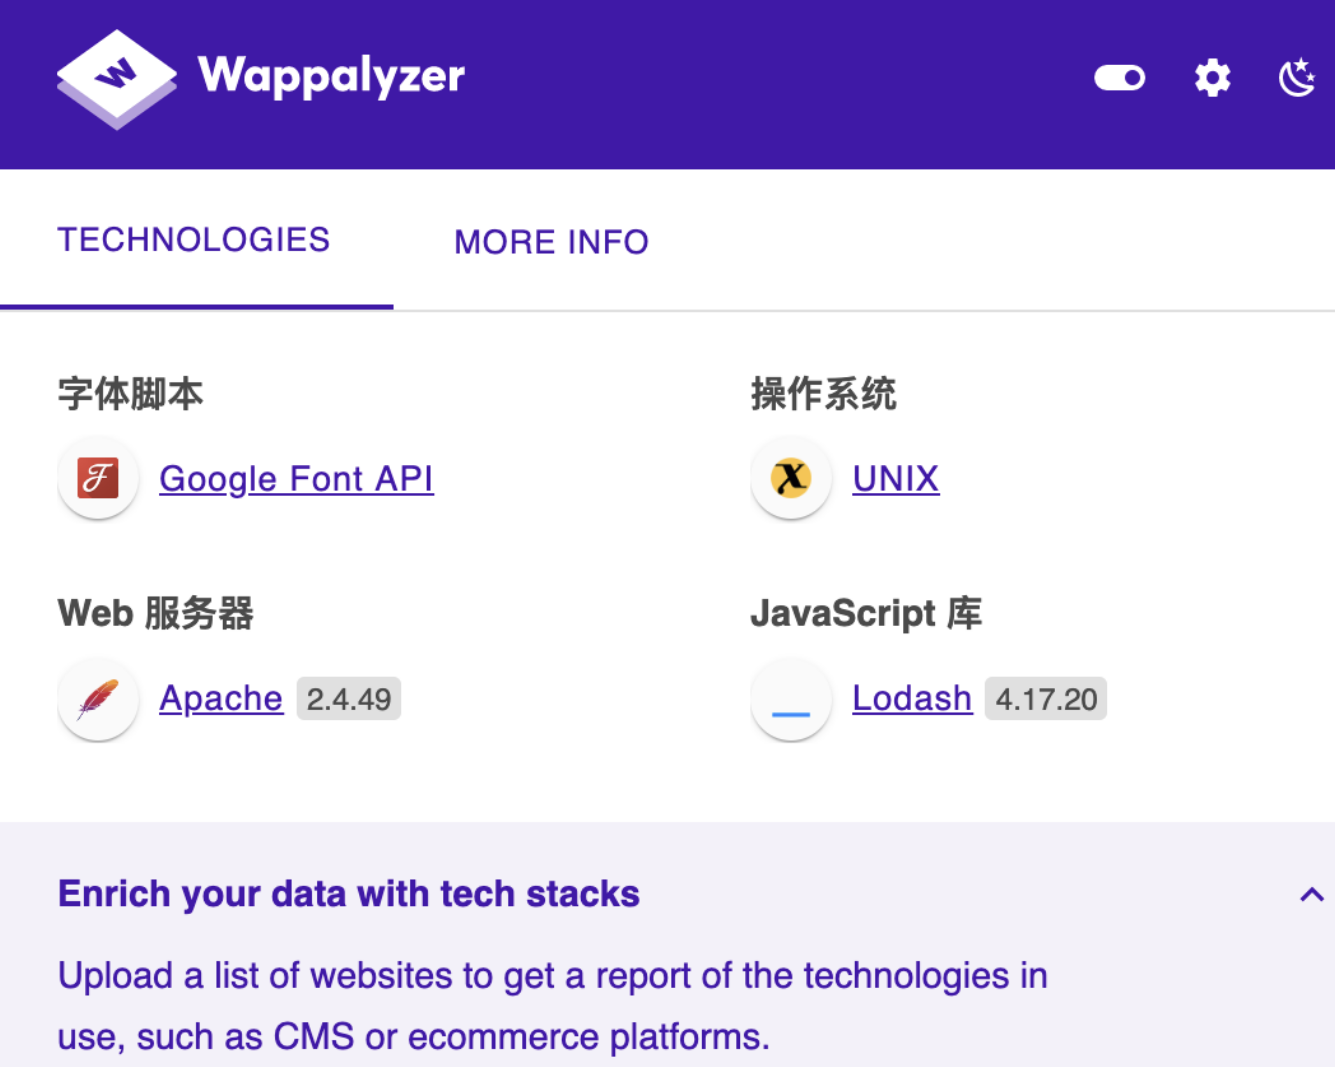
Task: Switch to dark mode via moon icon
Action: (1297, 78)
